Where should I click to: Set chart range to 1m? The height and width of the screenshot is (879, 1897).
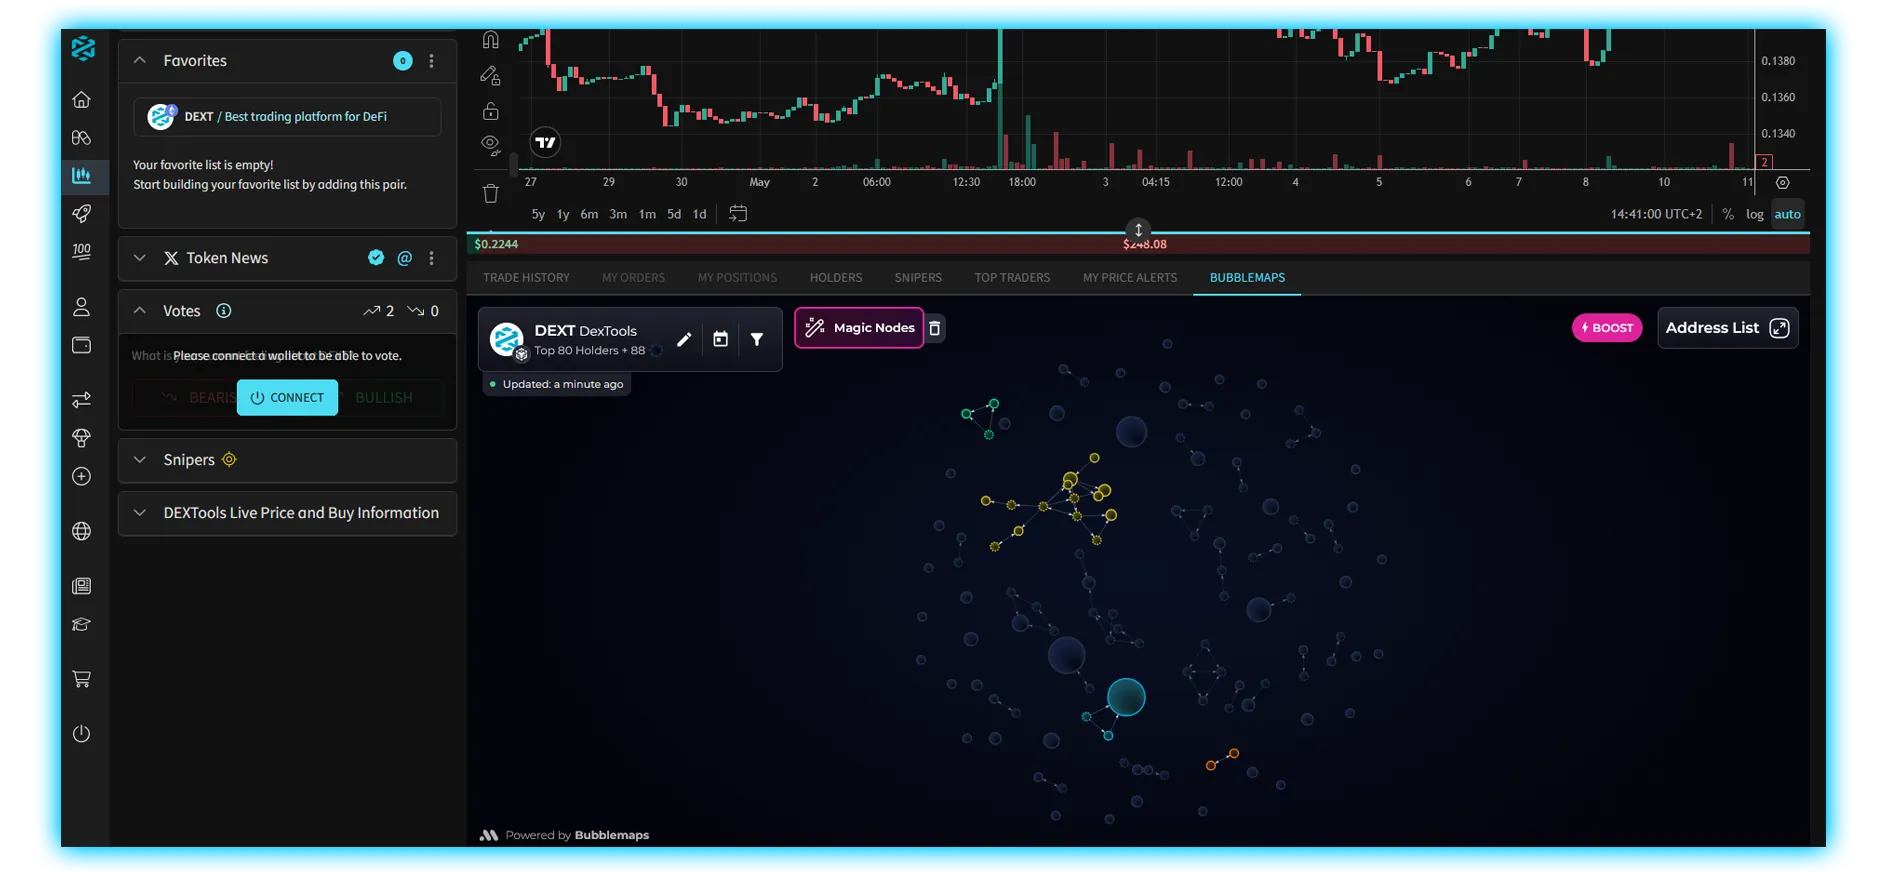[x=647, y=214]
